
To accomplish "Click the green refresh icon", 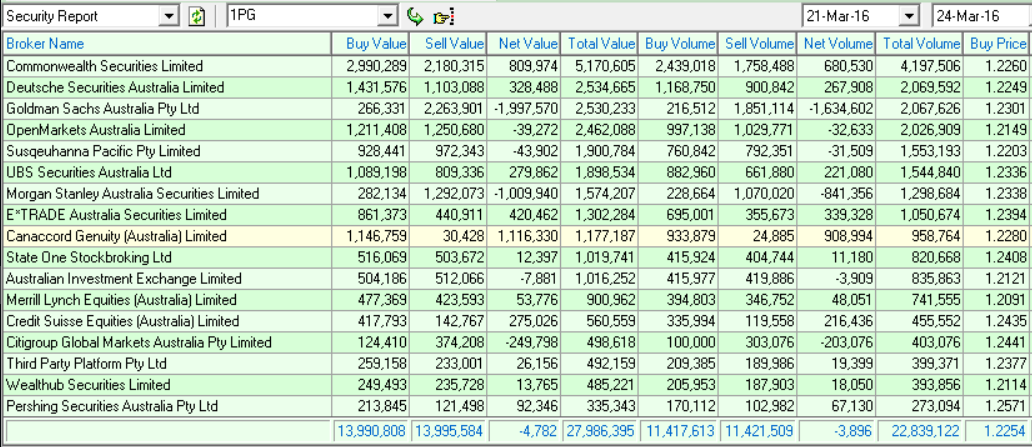I will pos(197,16).
